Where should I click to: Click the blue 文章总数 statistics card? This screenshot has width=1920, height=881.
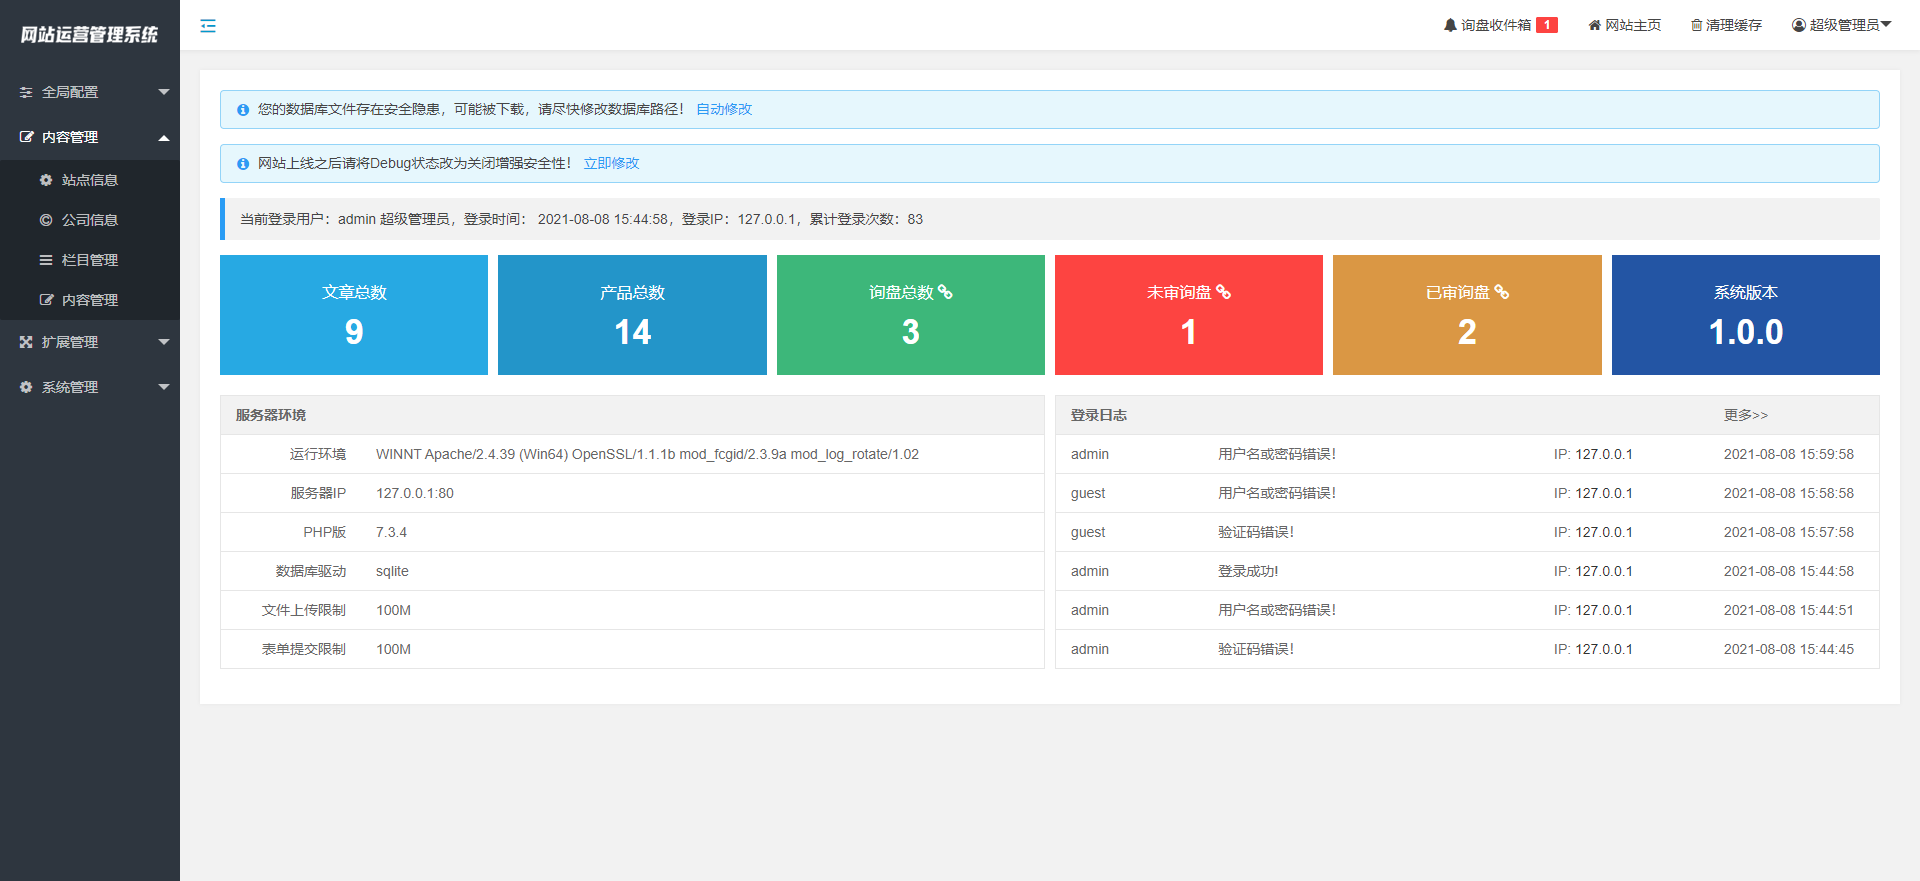pos(354,315)
